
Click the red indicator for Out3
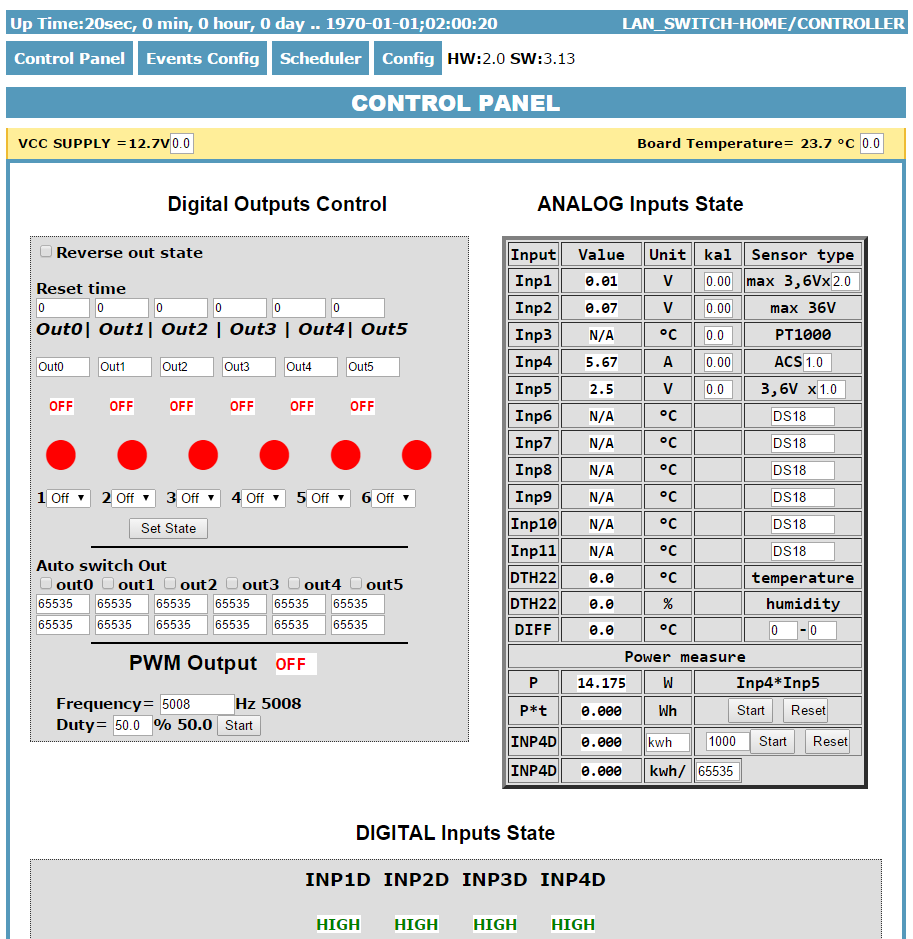[274, 455]
